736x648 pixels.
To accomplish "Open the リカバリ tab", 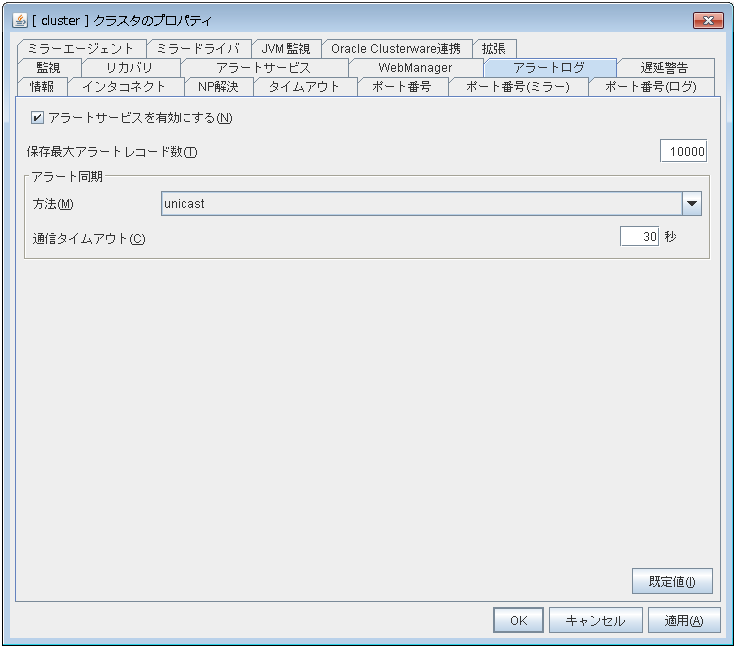I will 129,68.
